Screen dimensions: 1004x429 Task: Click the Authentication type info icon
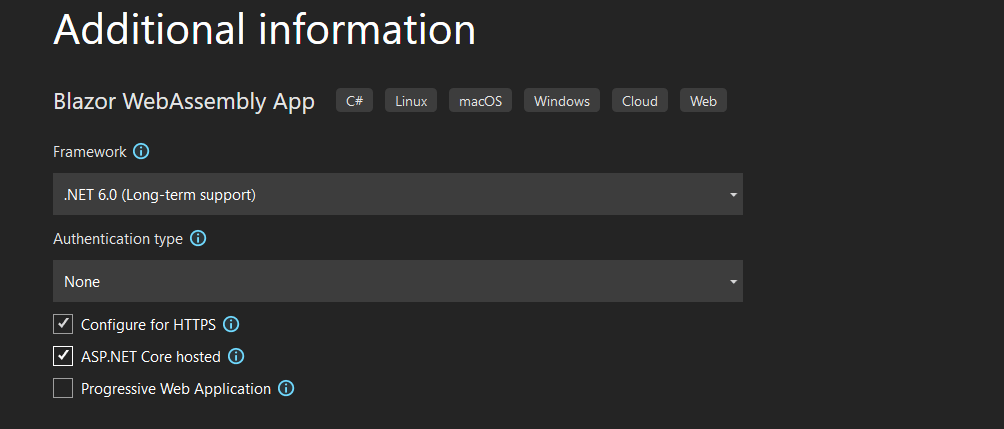[x=198, y=239]
